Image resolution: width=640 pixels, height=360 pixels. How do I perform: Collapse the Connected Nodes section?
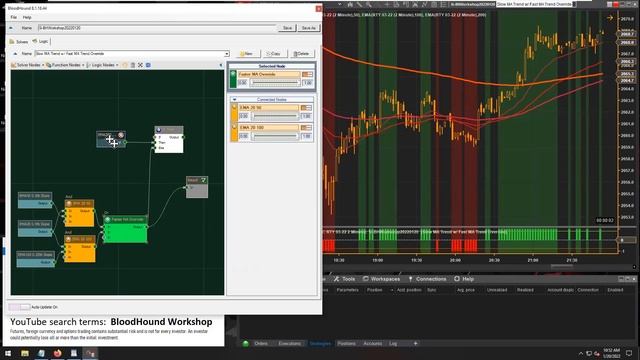234,100
